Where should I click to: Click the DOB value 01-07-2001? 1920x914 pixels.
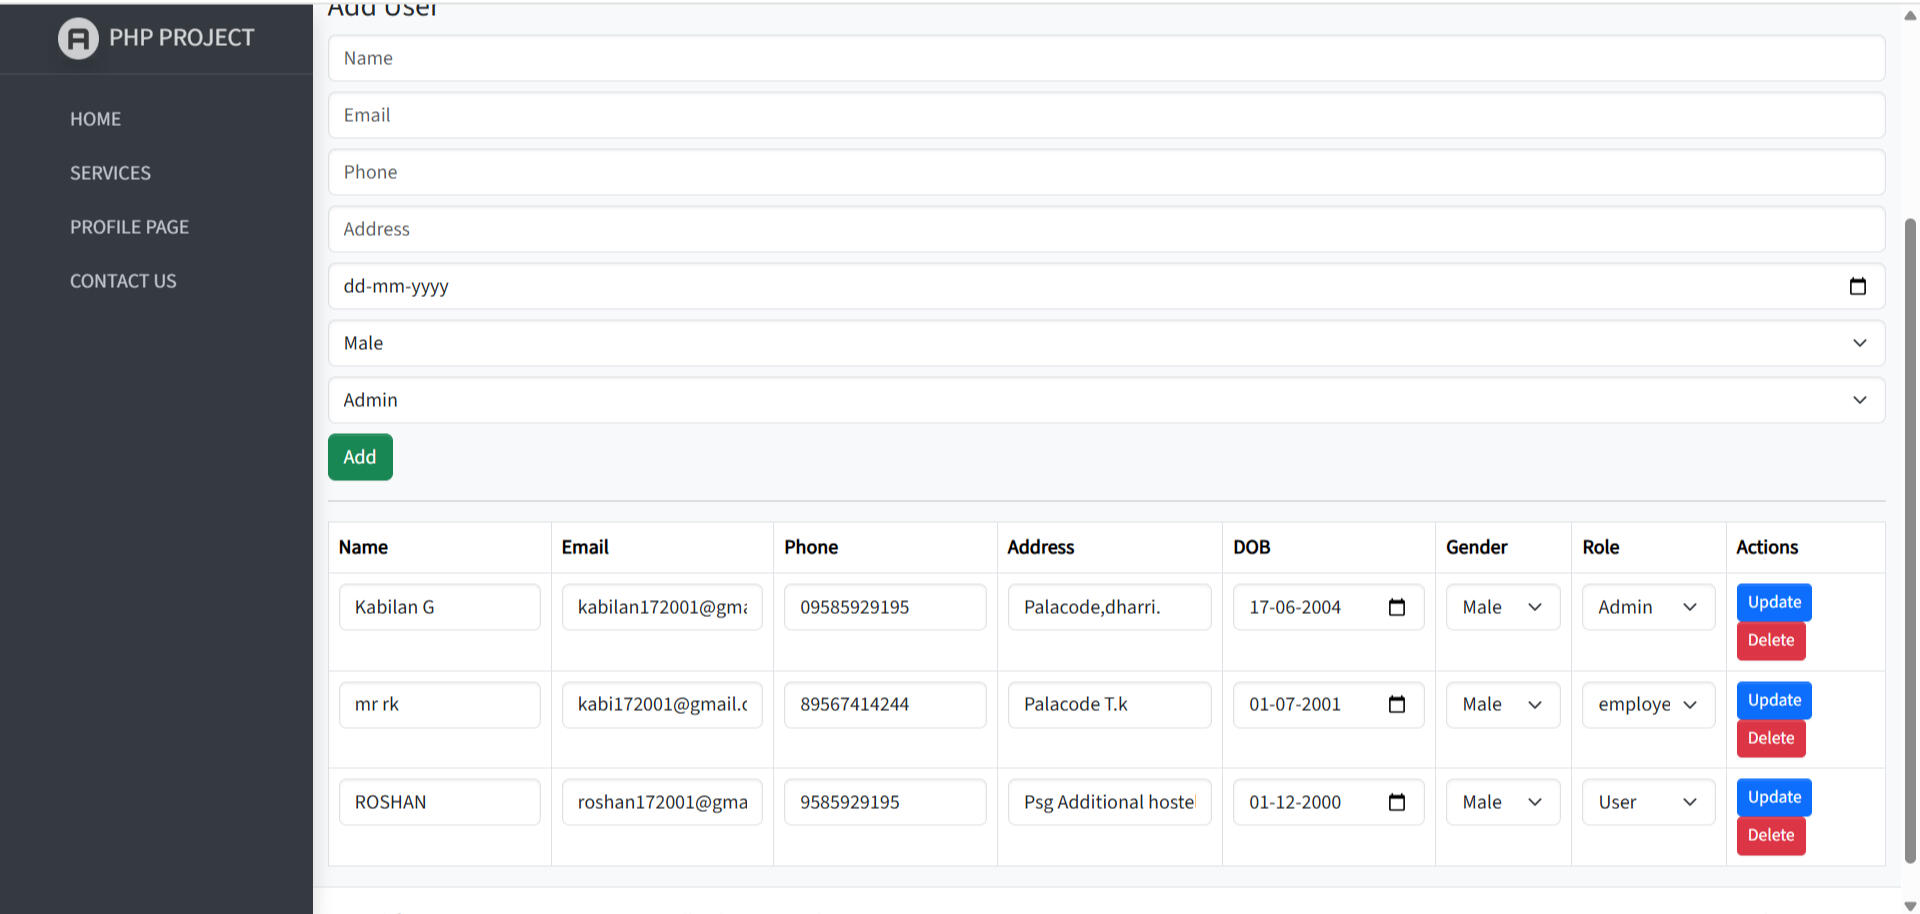pyautogui.click(x=1295, y=704)
